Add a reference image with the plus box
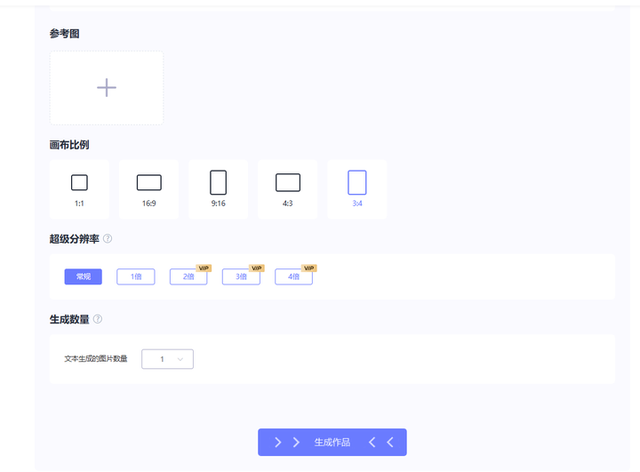The image size is (640, 472). coord(107,88)
